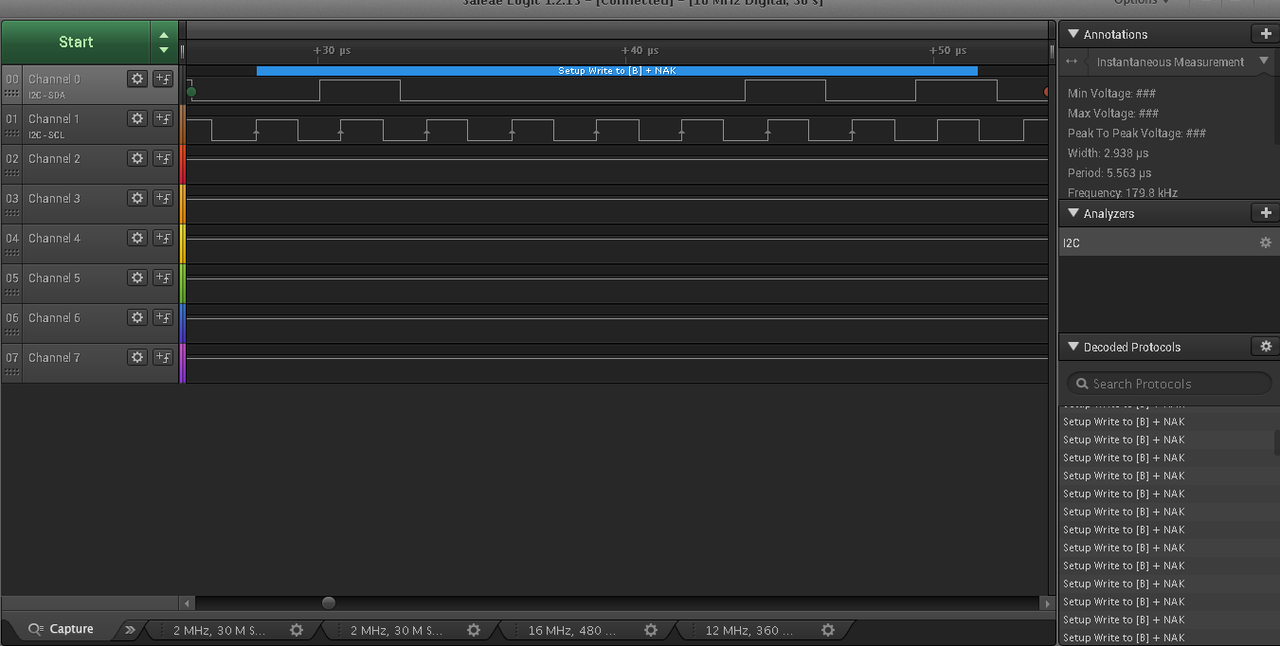Click the Max Voltage: ### reading
This screenshot has height=646, width=1280.
[1113, 113]
